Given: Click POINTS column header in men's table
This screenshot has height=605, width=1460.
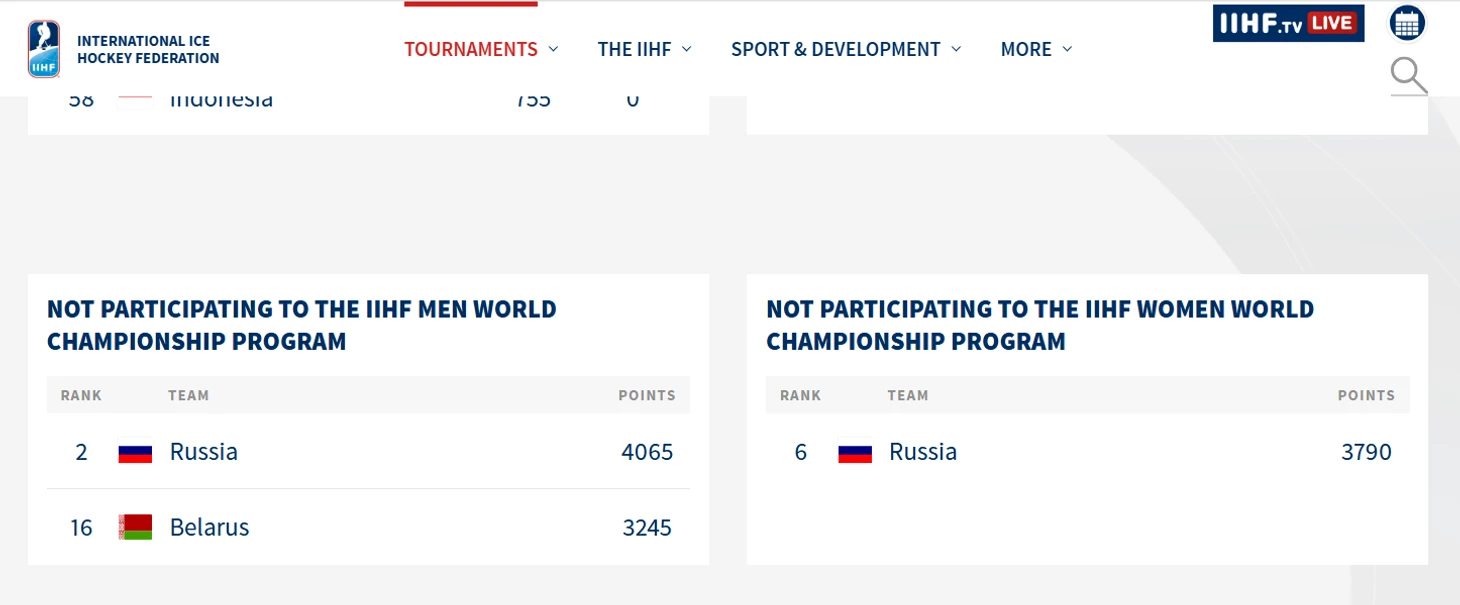Looking at the screenshot, I should click(647, 395).
